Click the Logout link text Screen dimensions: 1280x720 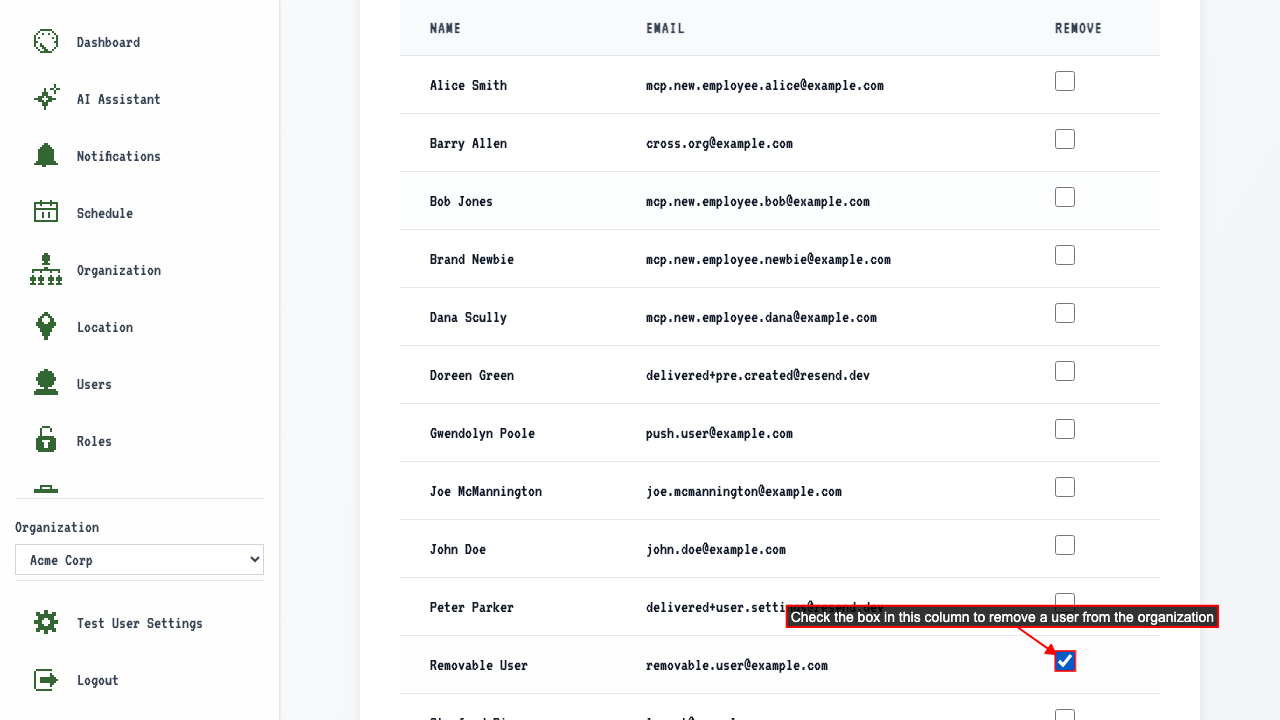pyautogui.click(x=98, y=680)
